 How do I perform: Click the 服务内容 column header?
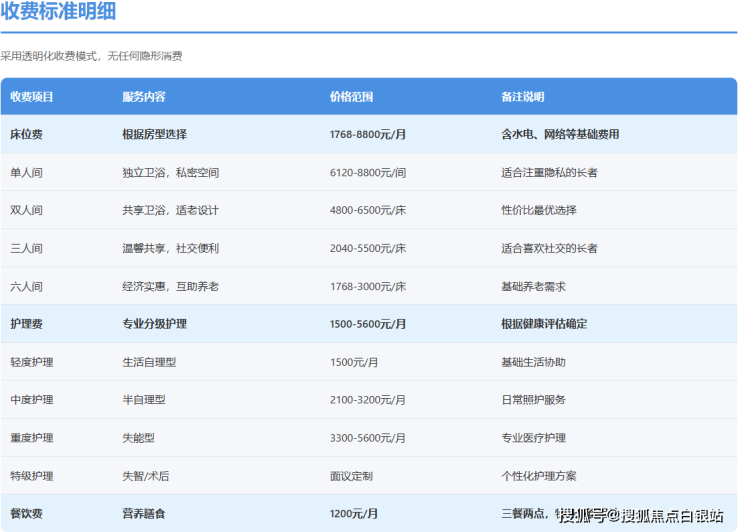144,97
